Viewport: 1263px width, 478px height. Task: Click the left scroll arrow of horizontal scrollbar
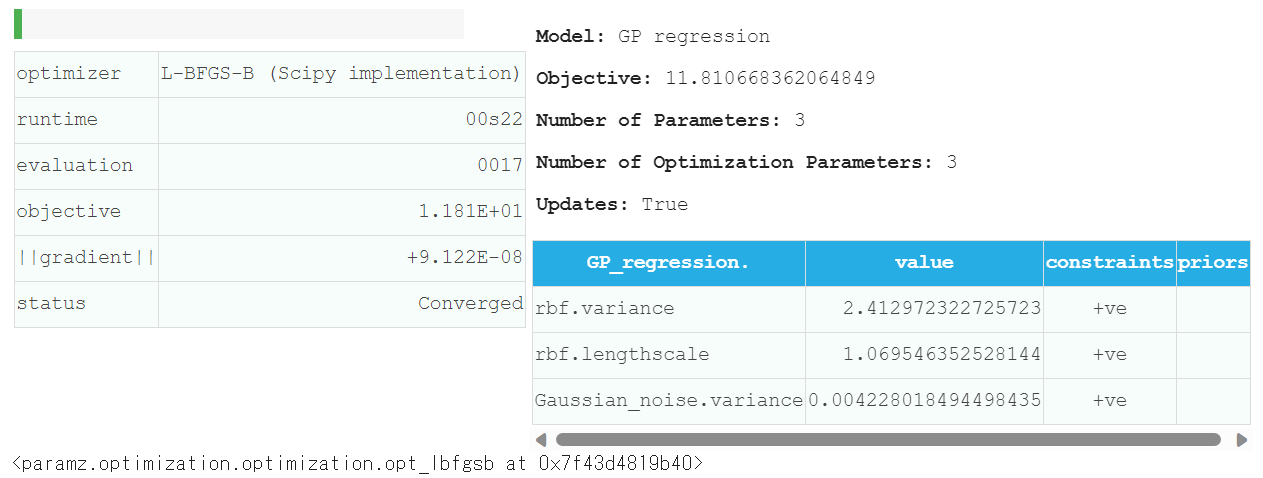tap(541, 439)
